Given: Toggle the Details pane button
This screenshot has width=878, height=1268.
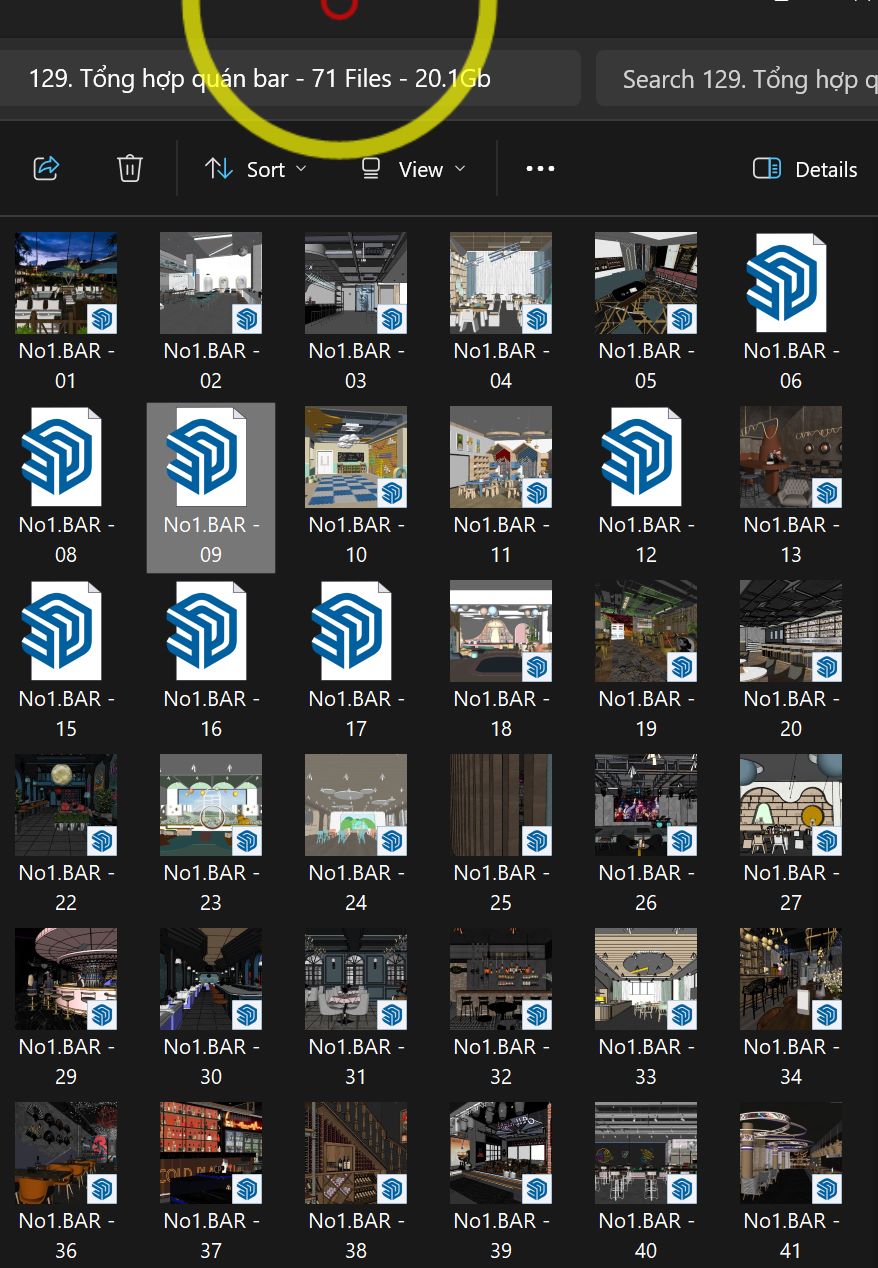Looking at the screenshot, I should click(x=805, y=169).
